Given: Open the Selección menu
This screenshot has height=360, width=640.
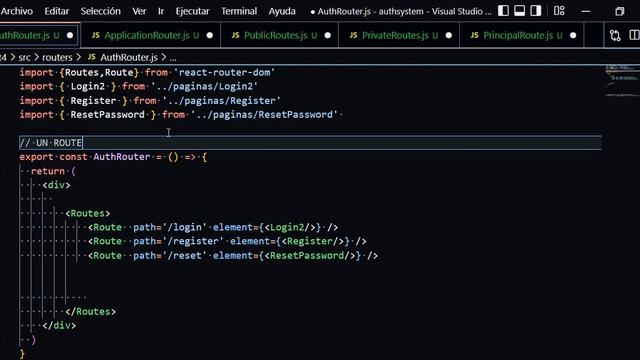Looking at the screenshot, I should [100, 11].
